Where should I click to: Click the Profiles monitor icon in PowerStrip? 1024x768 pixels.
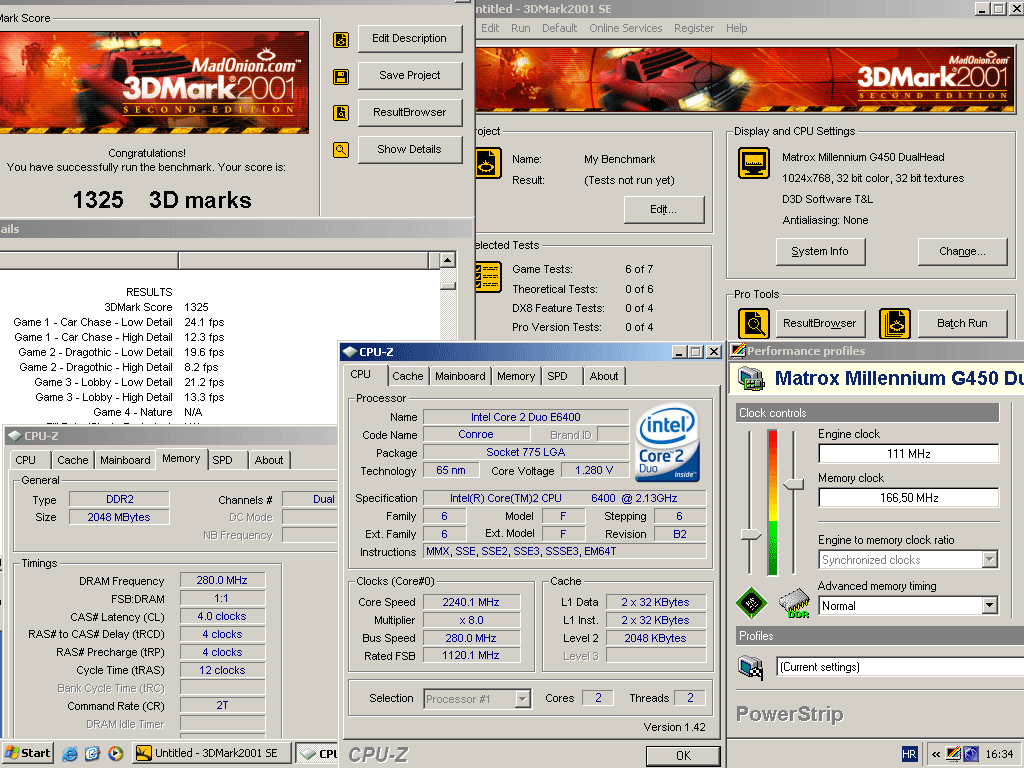point(751,667)
